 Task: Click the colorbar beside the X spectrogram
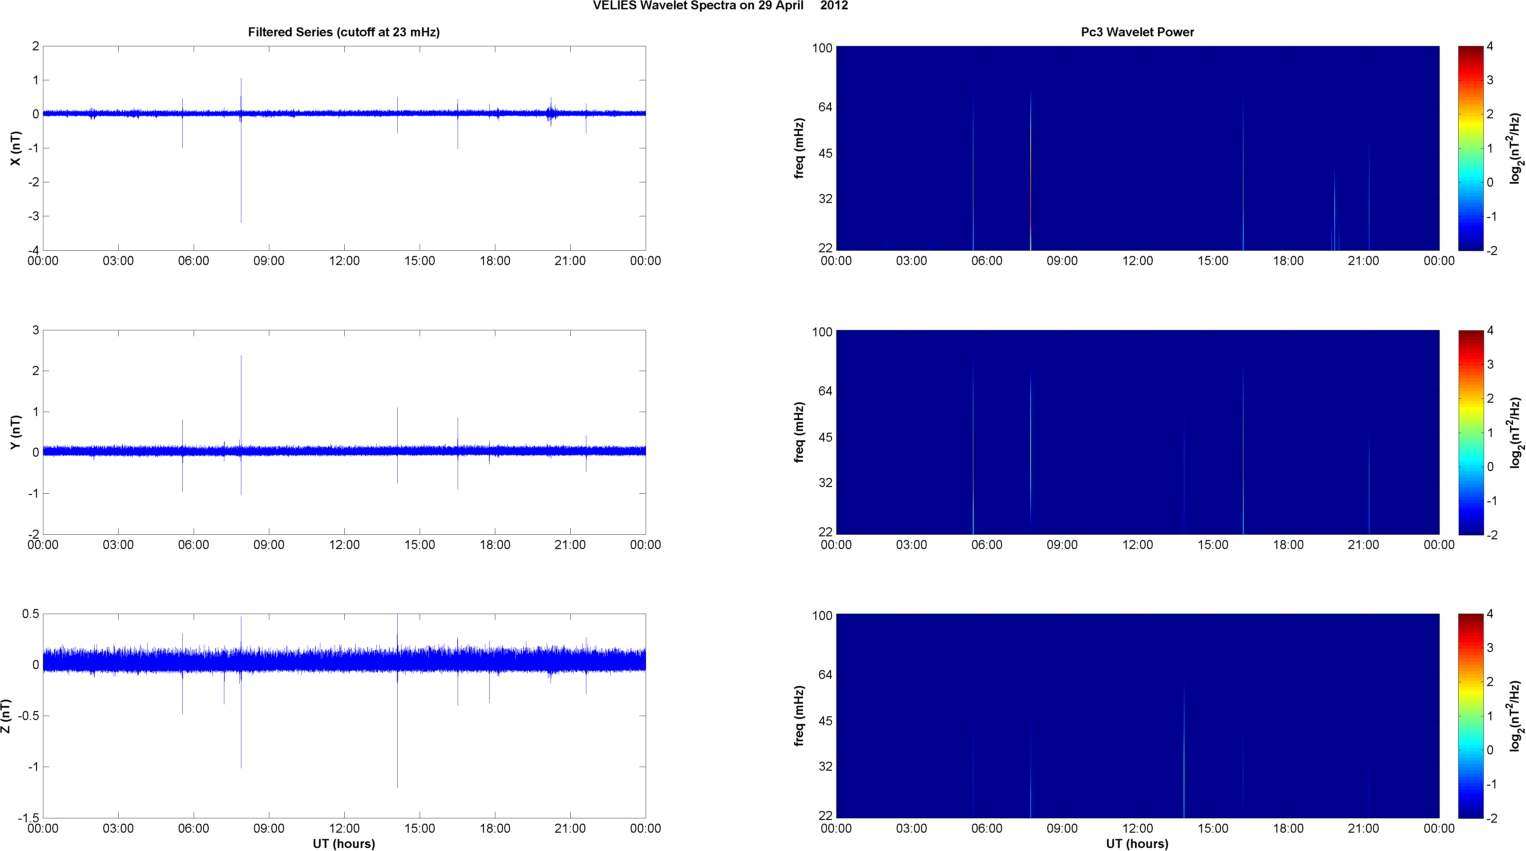click(x=1470, y=148)
